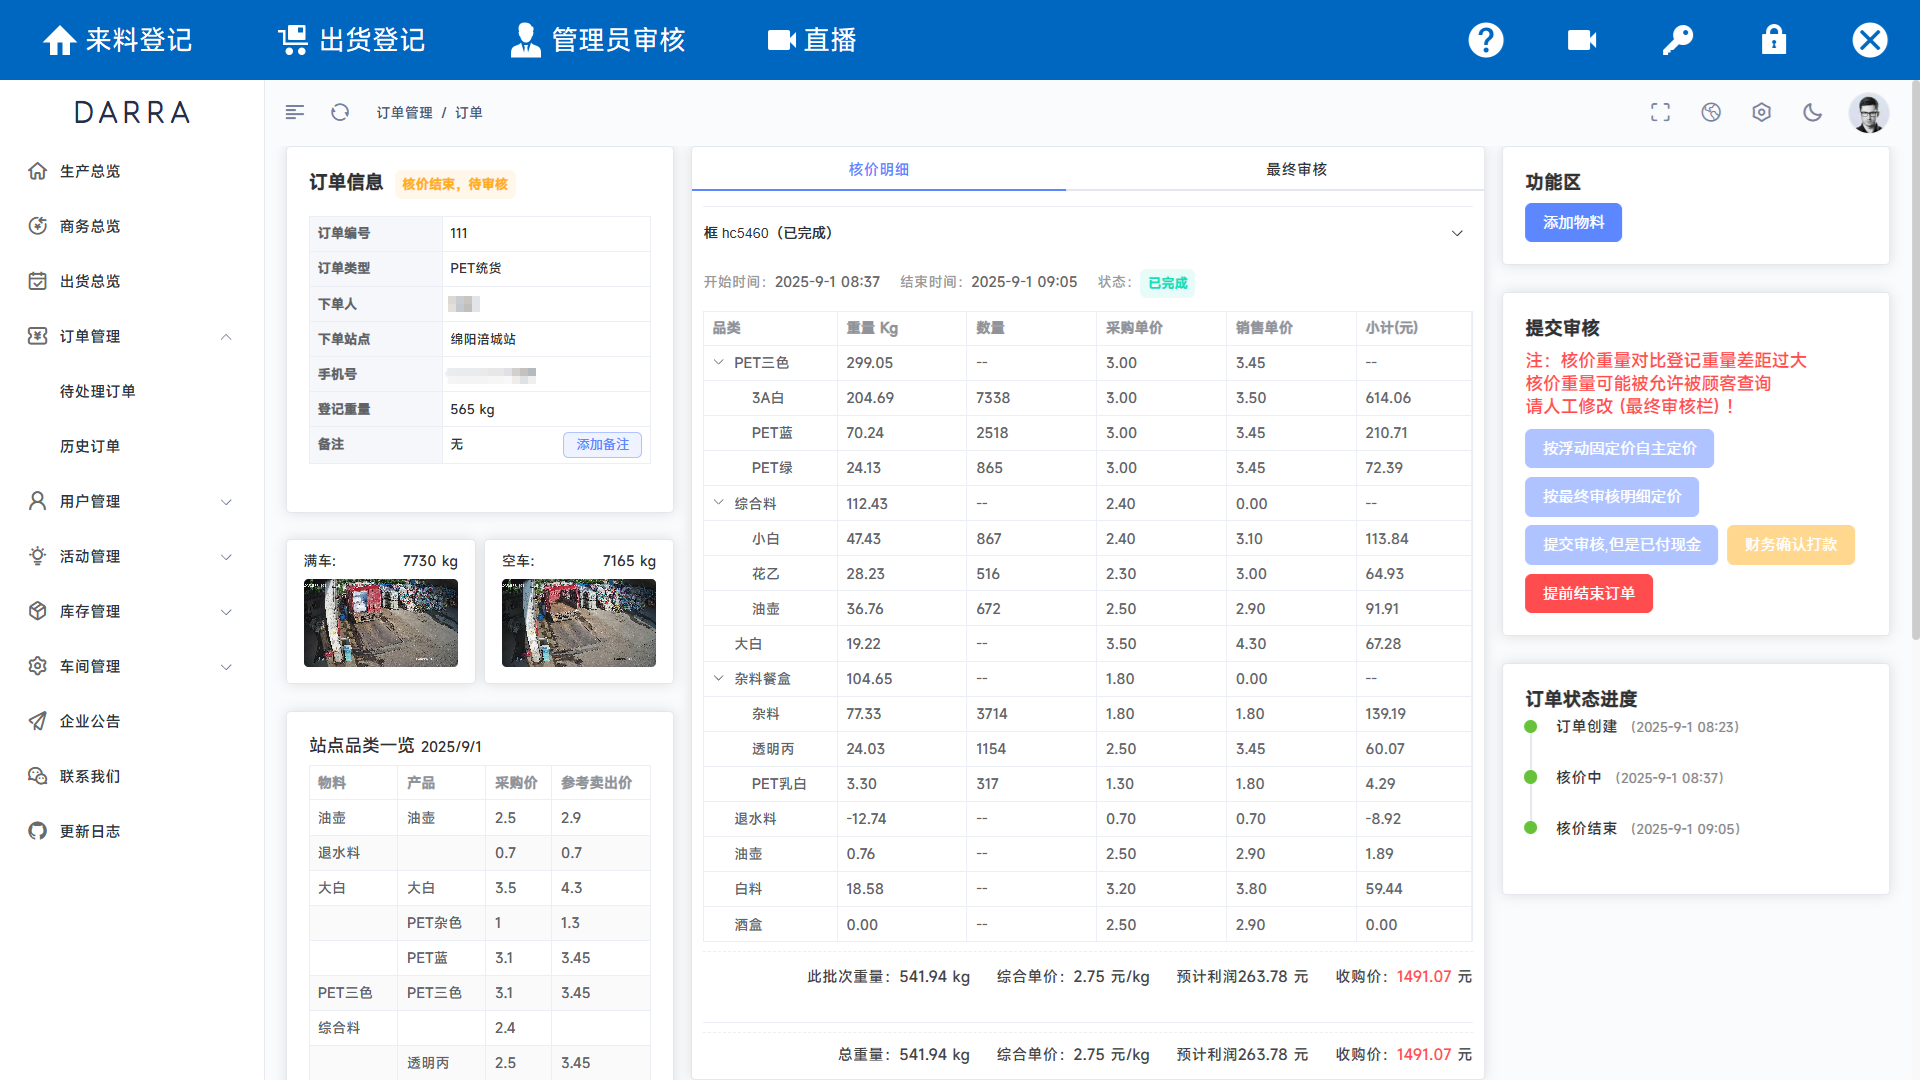Collapse the 框 hc5460 panel chevron

pos(1457,233)
